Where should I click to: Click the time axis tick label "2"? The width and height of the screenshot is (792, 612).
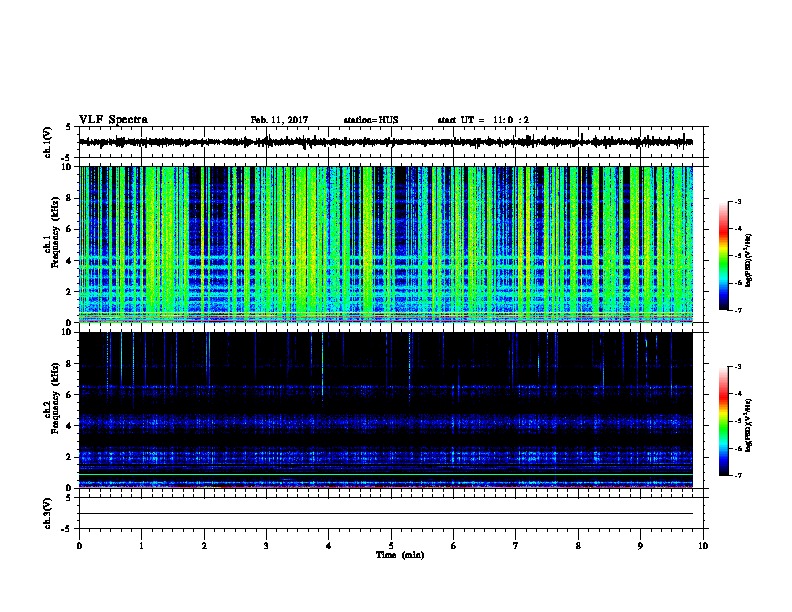click(204, 545)
